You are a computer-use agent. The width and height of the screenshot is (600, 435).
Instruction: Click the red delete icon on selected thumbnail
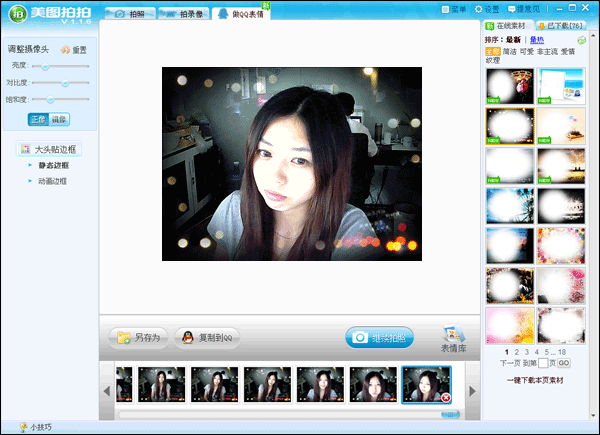click(446, 398)
